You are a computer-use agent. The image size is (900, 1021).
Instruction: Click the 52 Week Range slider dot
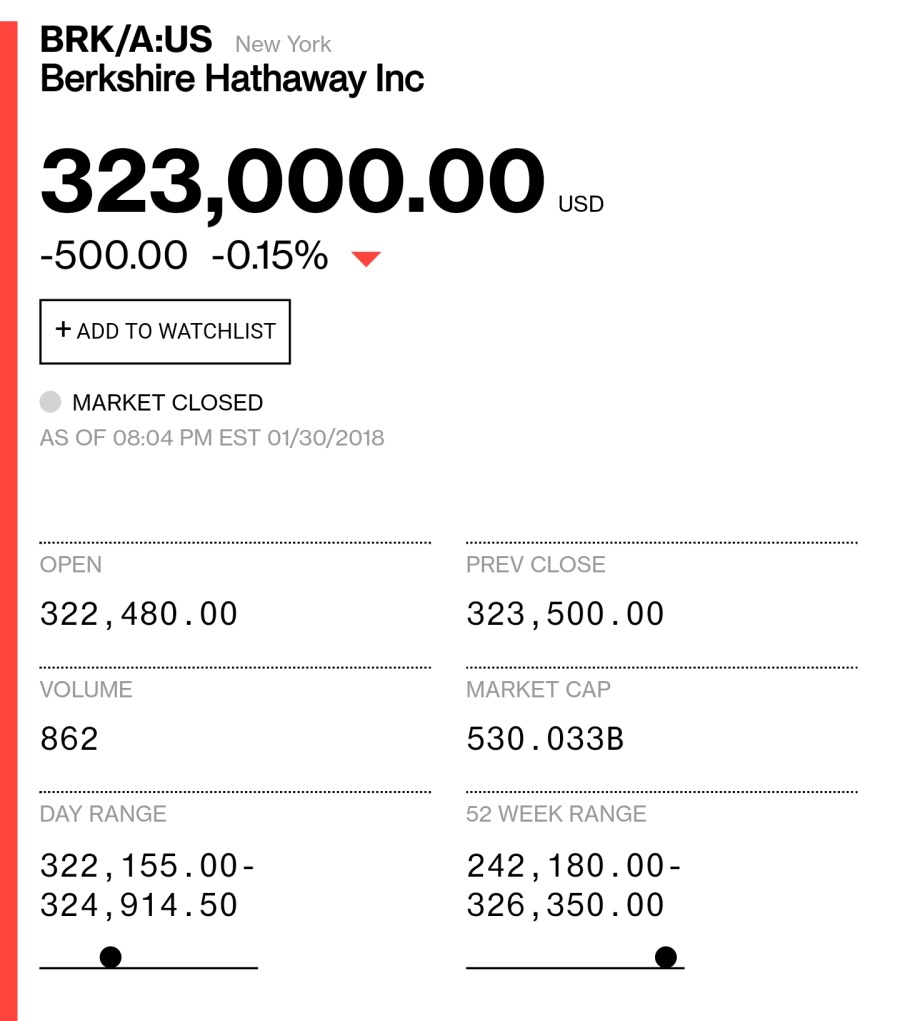(666, 957)
